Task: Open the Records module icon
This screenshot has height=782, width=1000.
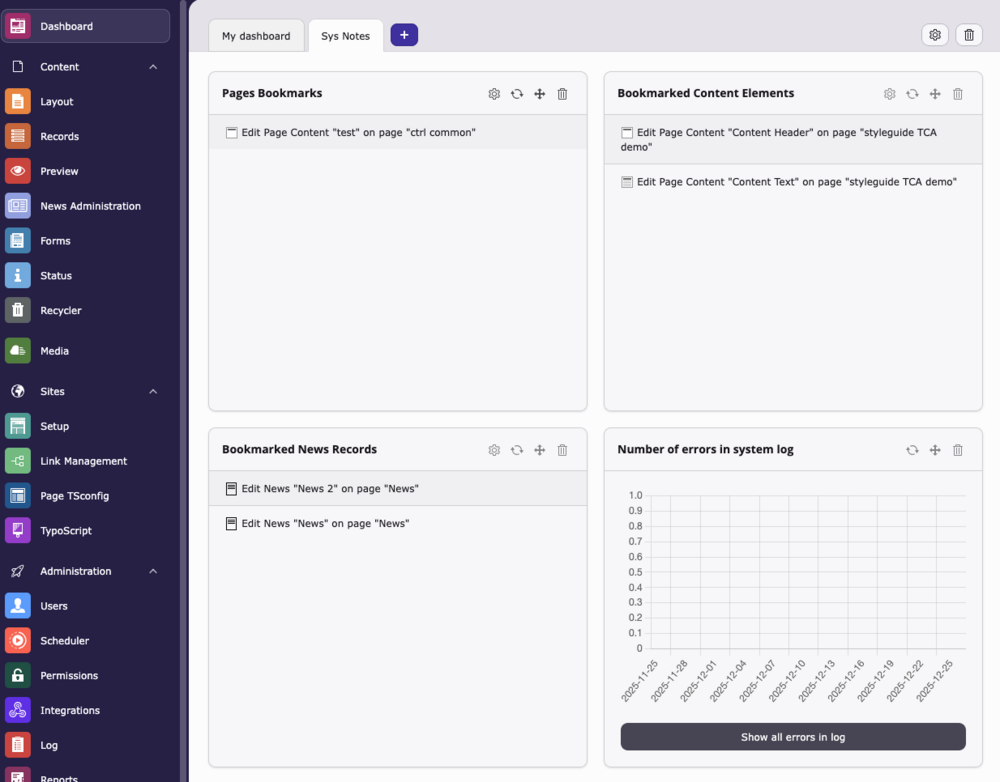Action: click(18, 136)
